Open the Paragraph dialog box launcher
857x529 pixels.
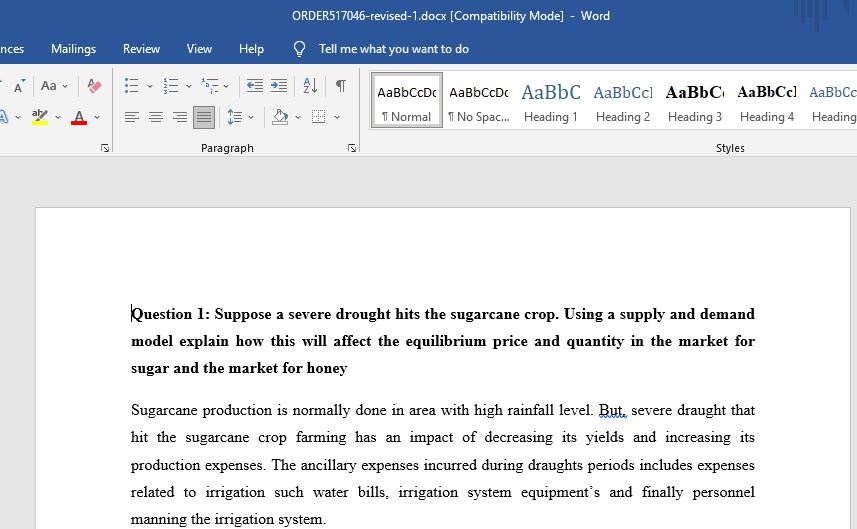pos(352,148)
